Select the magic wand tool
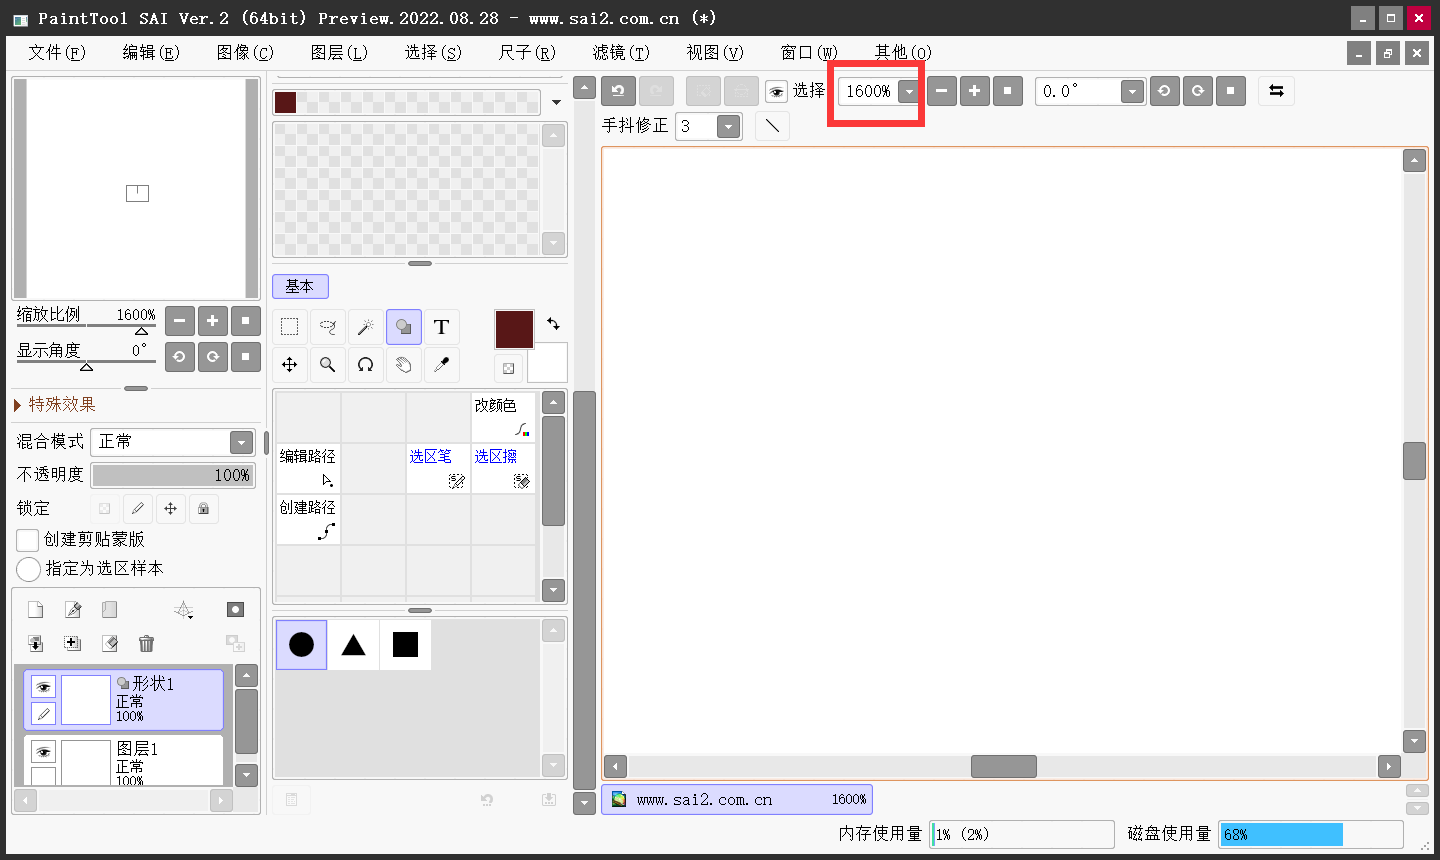Viewport: 1440px width, 860px height. point(365,327)
